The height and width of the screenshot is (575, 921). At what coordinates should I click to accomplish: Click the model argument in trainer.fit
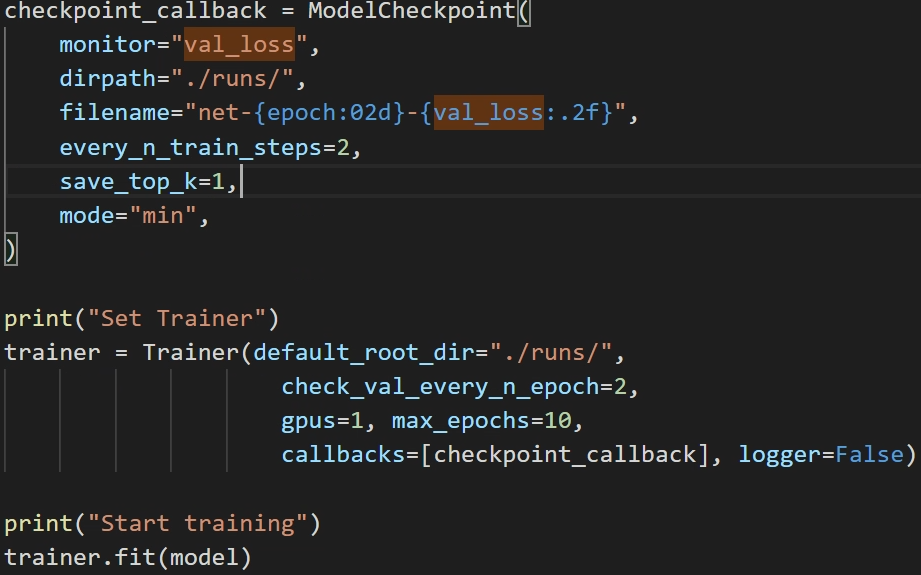coord(204,557)
